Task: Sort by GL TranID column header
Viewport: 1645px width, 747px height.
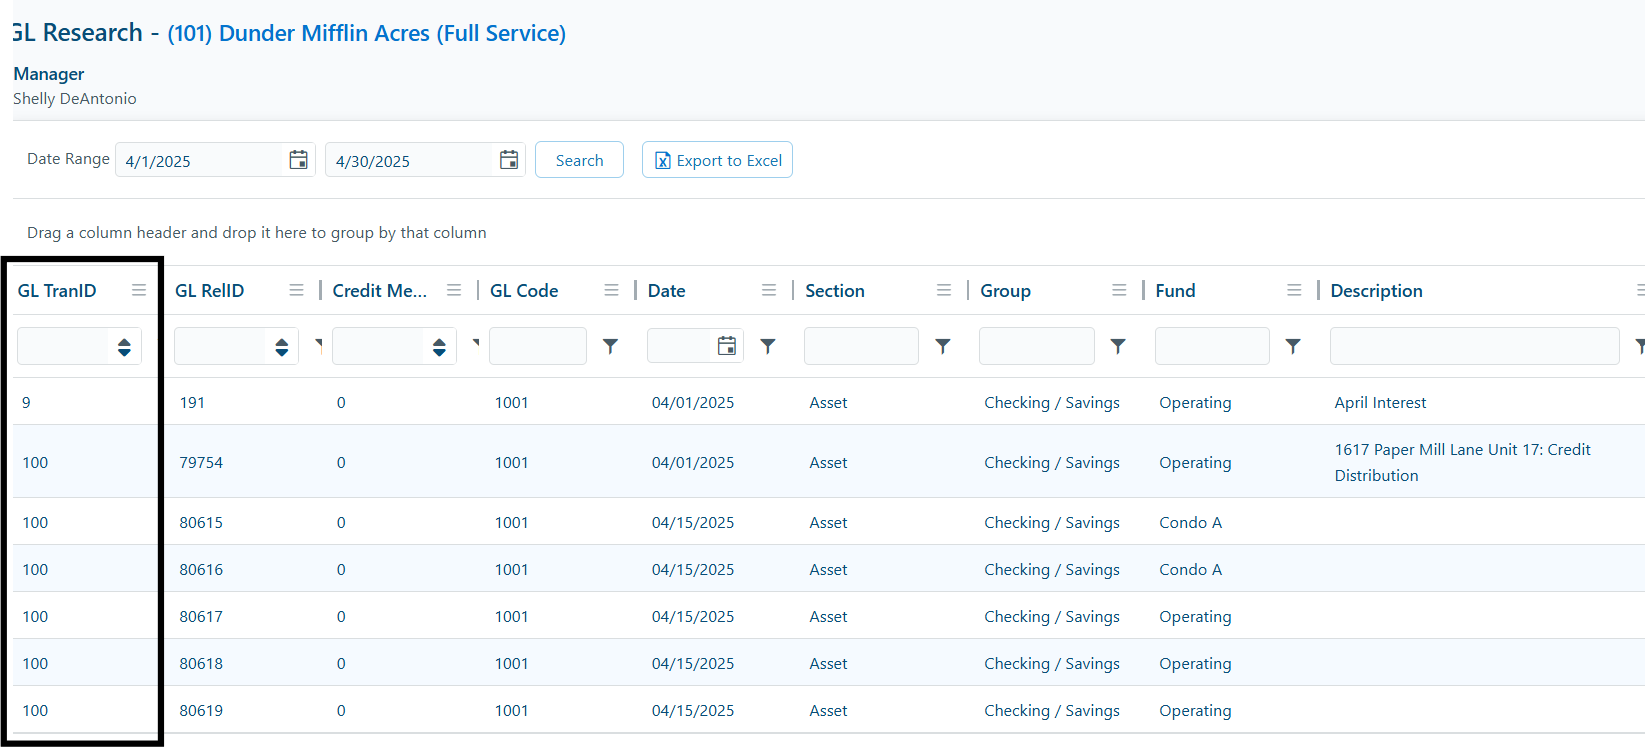Action: pos(57,290)
